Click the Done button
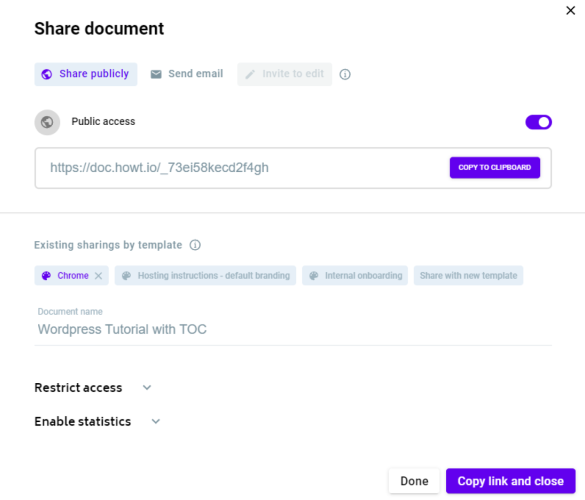Viewport: 585px width, 500px height. tap(414, 481)
